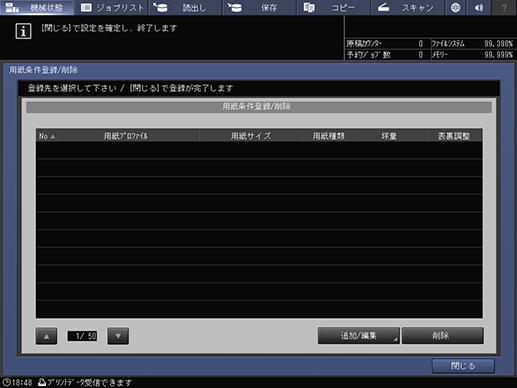Screen dimensions: 517x388
Task: Click the page indicator 1/50
Action: tap(82, 336)
